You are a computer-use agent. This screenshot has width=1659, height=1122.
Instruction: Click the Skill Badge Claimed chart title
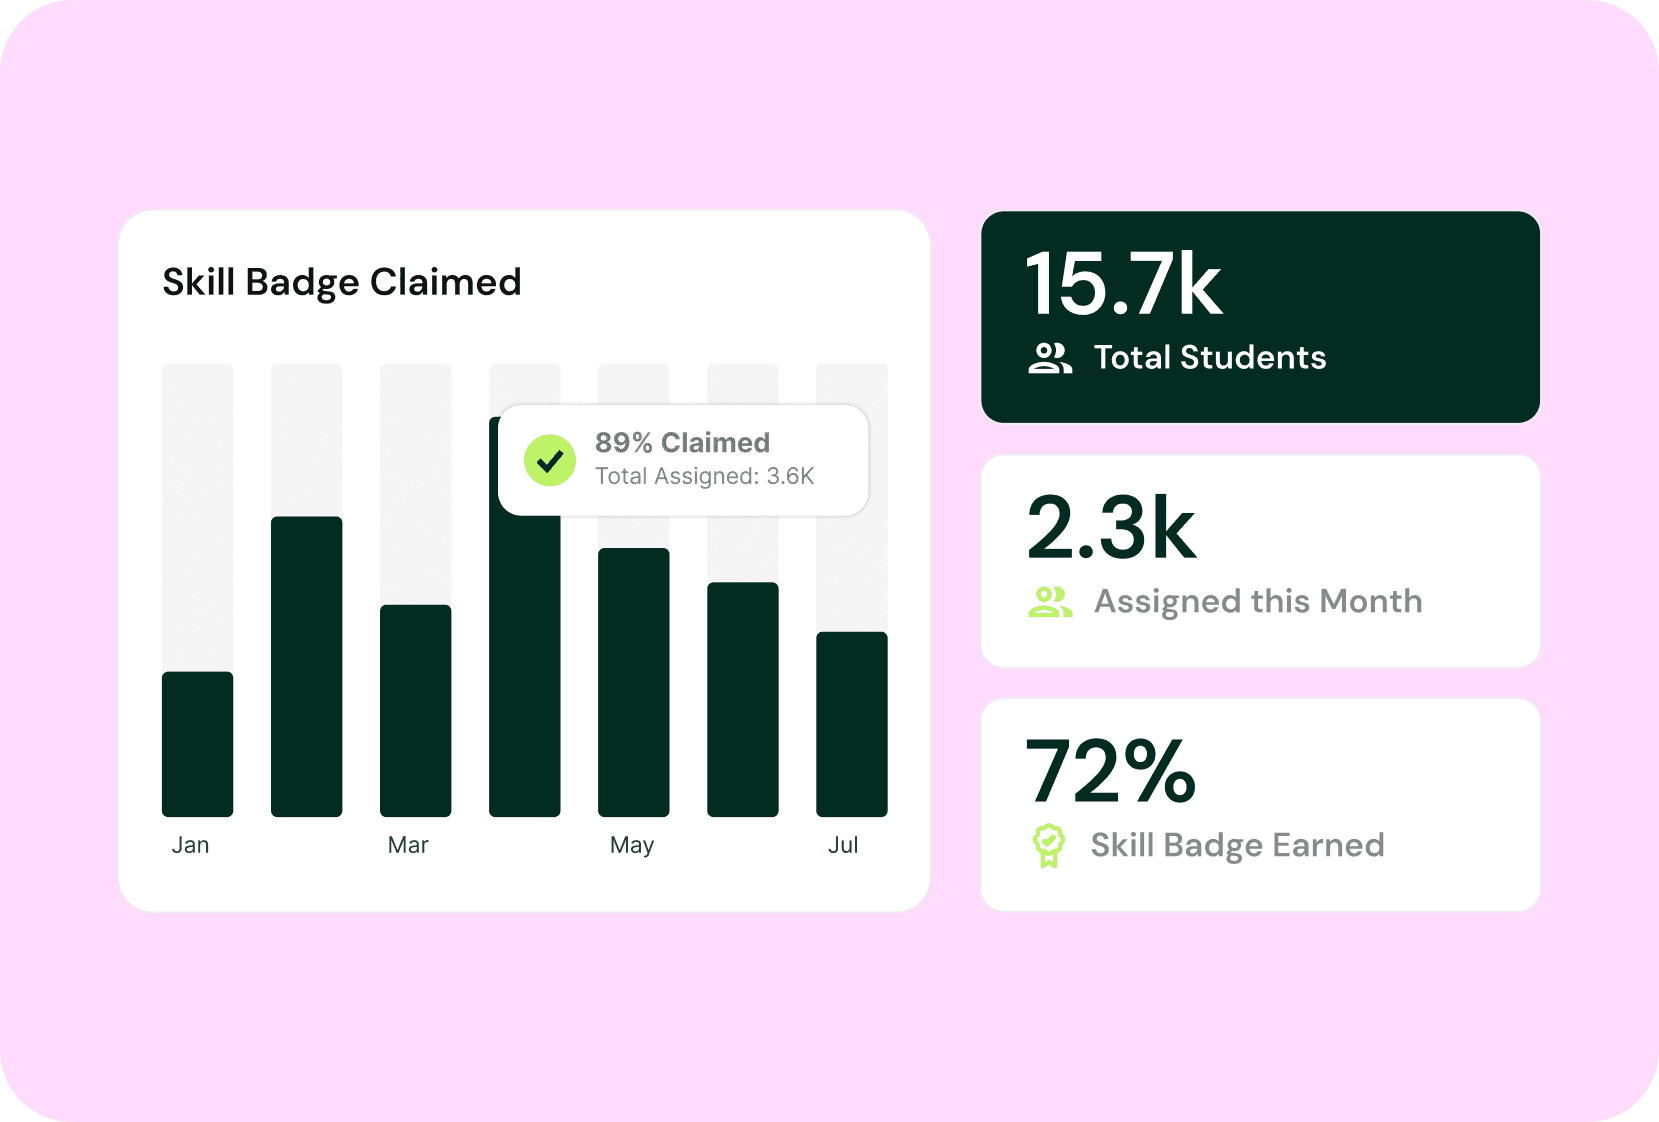click(x=342, y=282)
